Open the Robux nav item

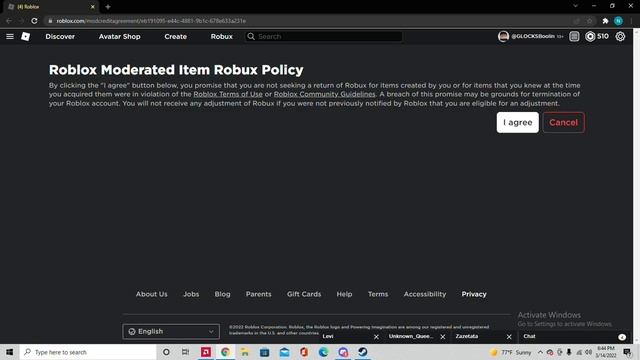(222, 36)
